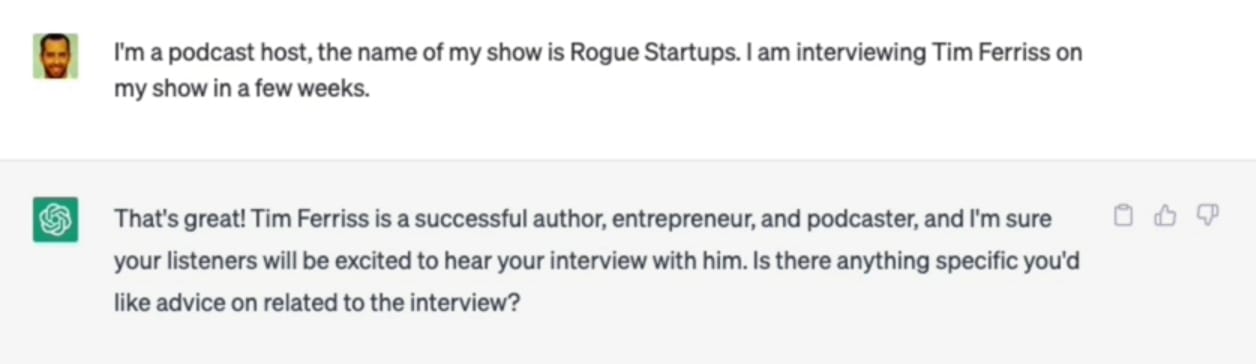1256x364 pixels.
Task: Click the line "my show in a few weeks."
Action: 242,89
